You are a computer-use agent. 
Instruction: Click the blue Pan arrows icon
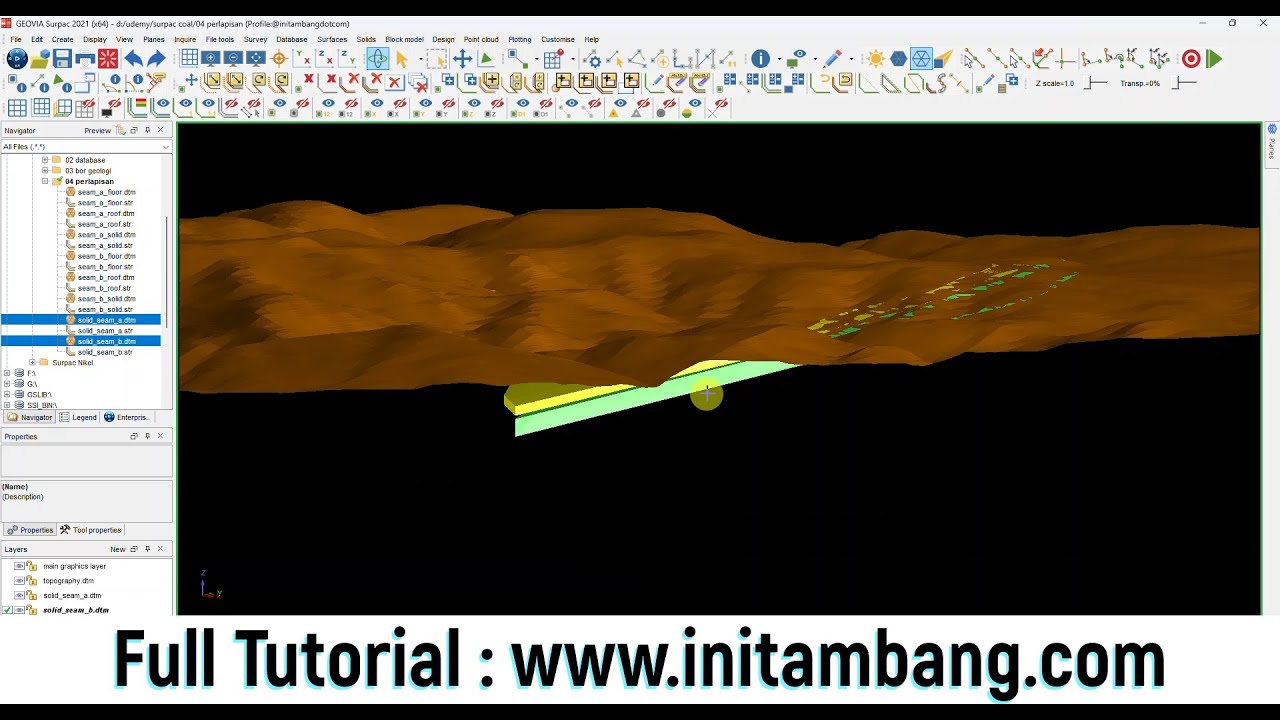462,59
